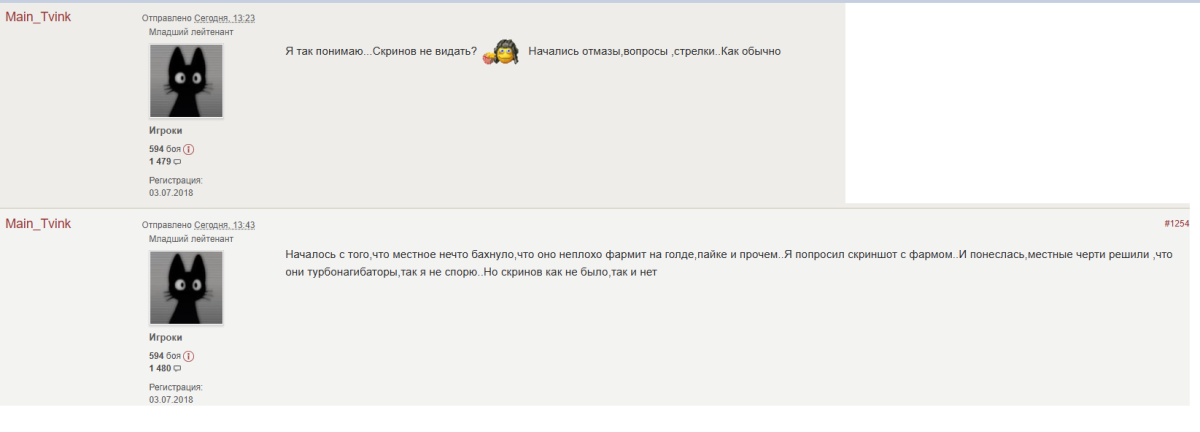Click the popcorn smiley emoji in the first post
The width and height of the screenshot is (1200, 432).
coord(501,52)
